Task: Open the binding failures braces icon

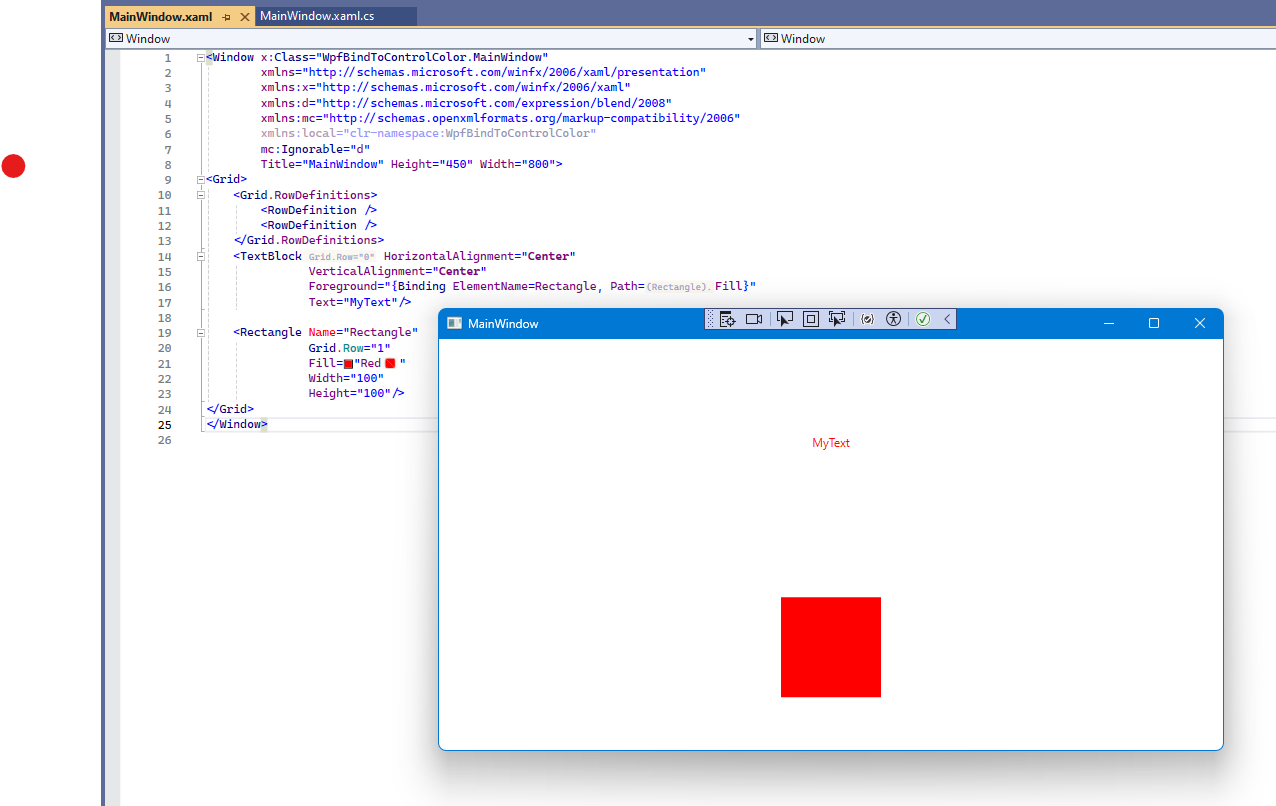Action: tap(867, 319)
